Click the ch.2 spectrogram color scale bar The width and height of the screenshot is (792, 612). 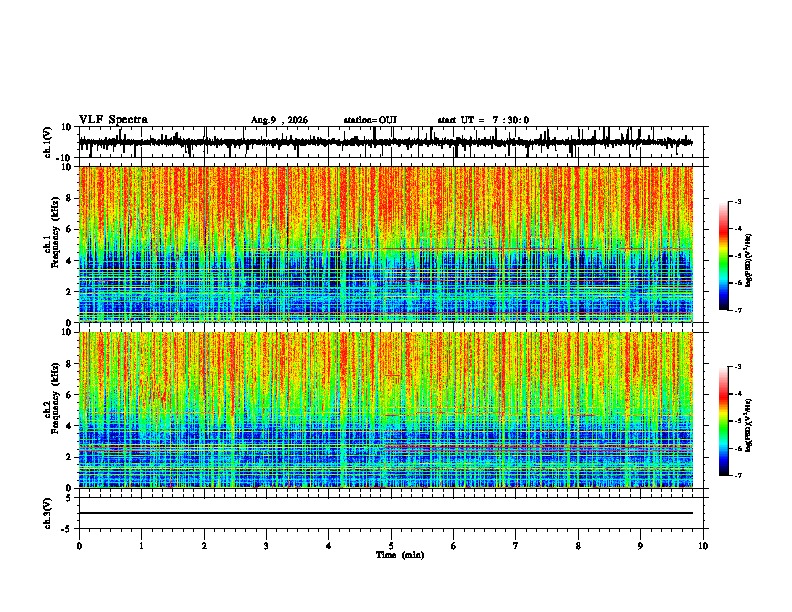coord(724,421)
